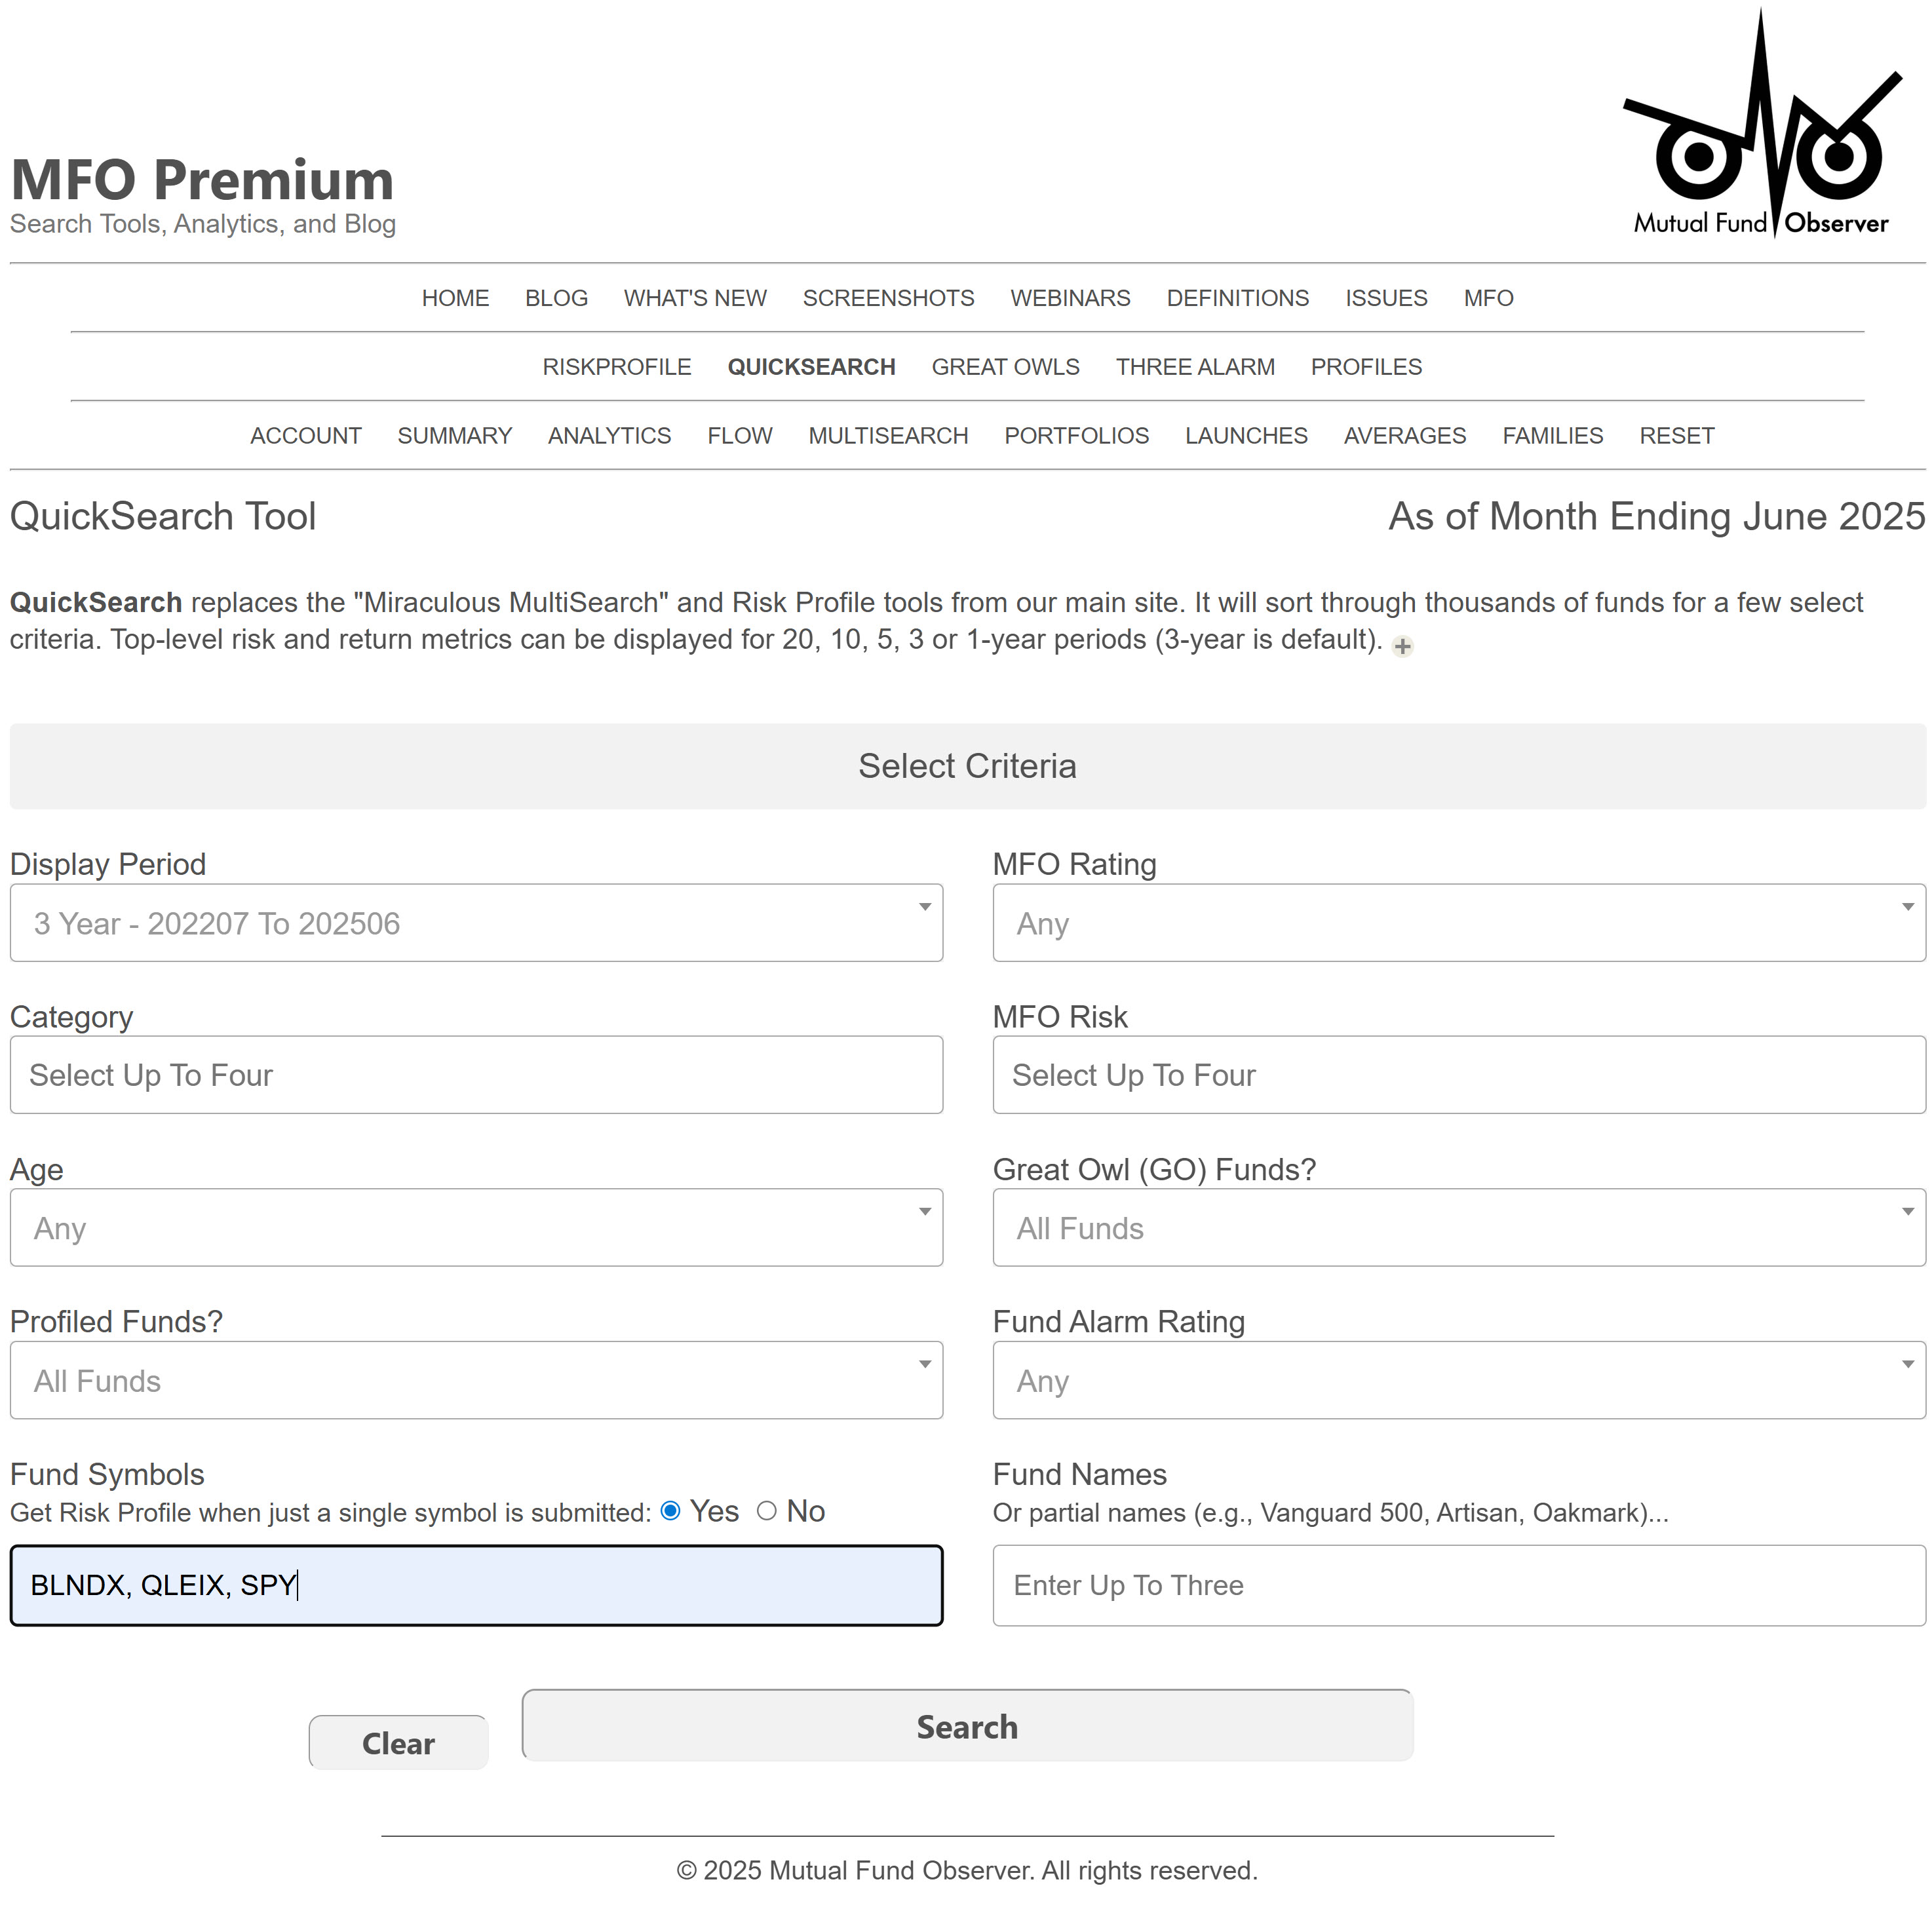Open the Category selection box

[475, 1075]
